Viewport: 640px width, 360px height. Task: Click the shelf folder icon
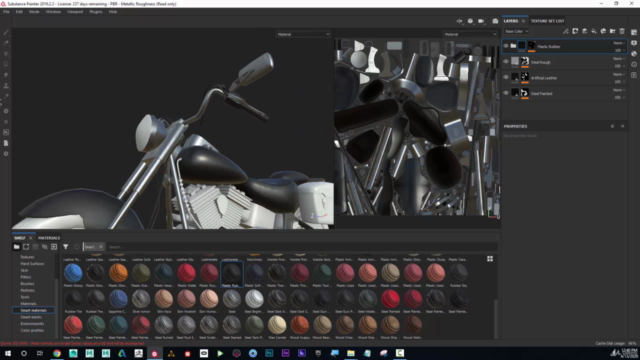point(16,247)
